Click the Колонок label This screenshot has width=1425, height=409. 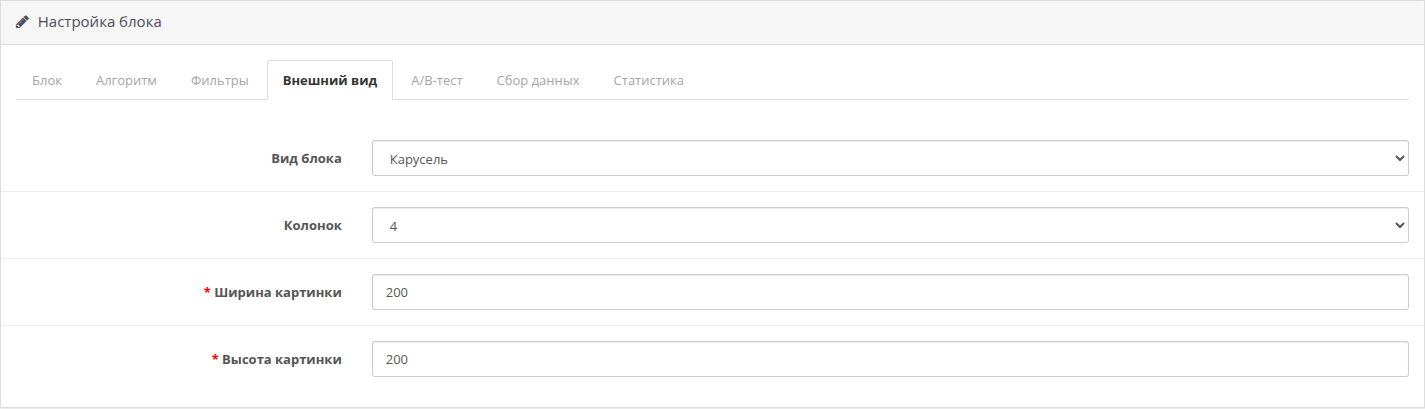coord(313,225)
